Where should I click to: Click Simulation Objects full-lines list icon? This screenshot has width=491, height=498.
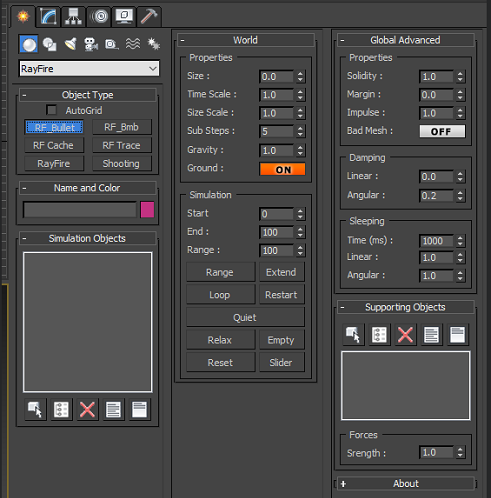pos(113,409)
